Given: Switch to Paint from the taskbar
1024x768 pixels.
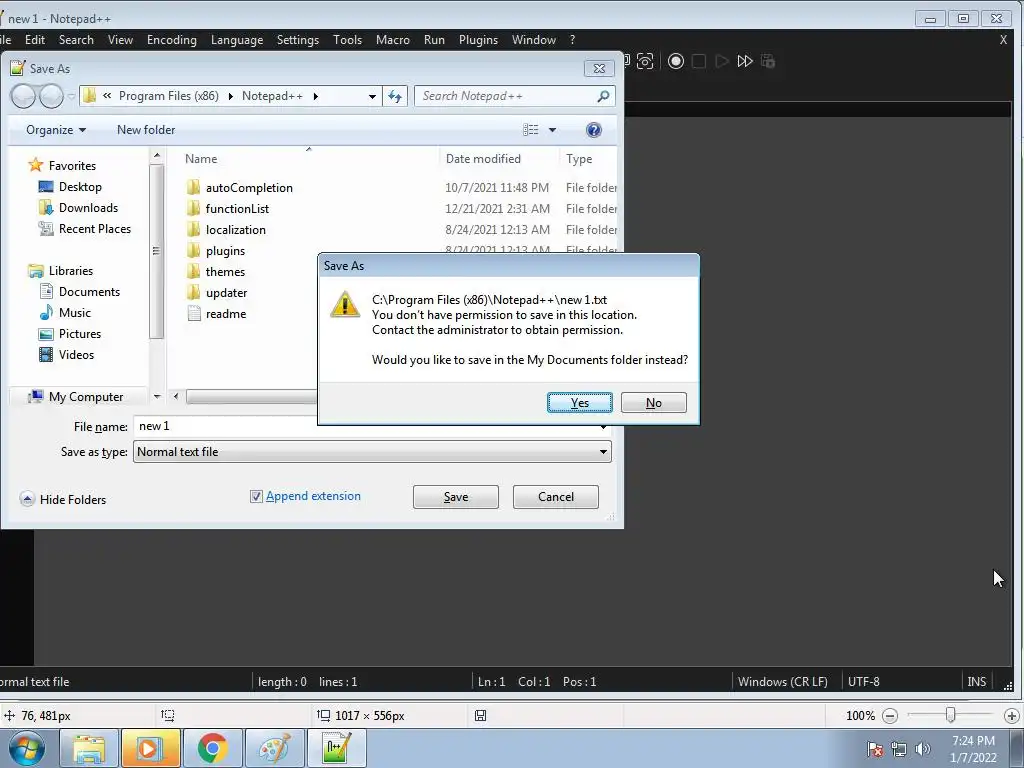Looking at the screenshot, I should [274, 748].
